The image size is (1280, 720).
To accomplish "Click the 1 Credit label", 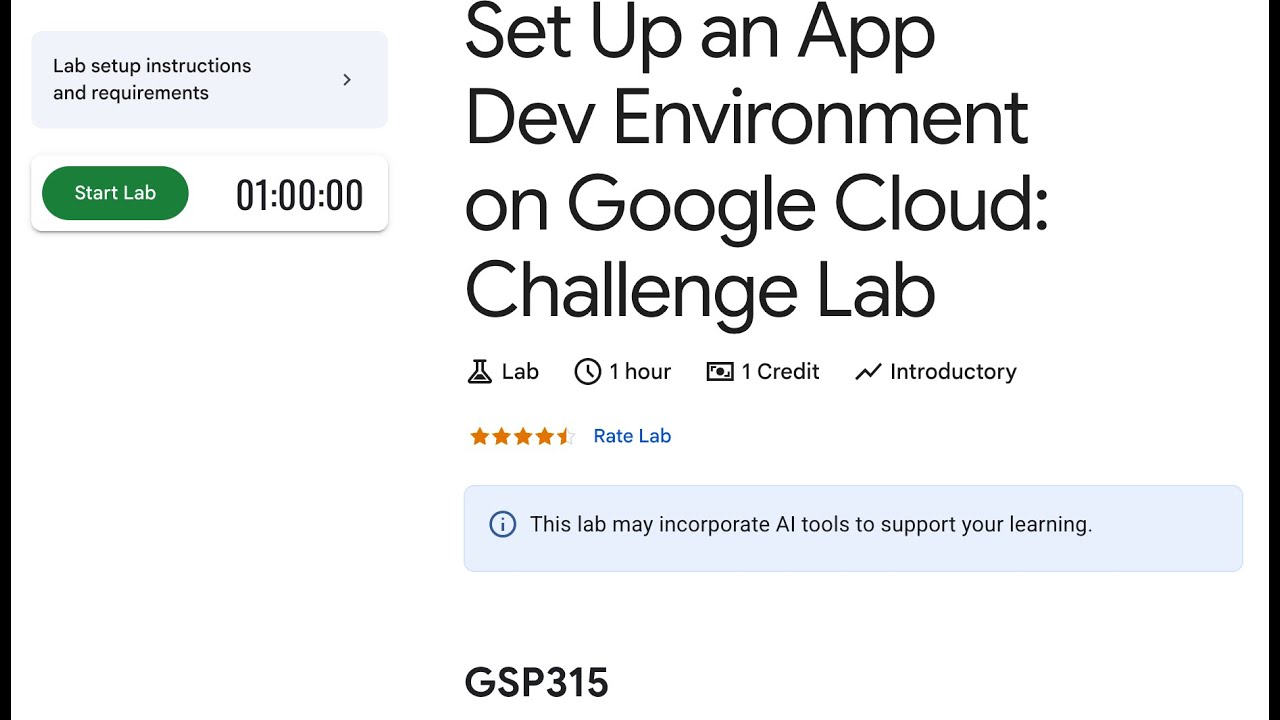I will (x=780, y=372).
